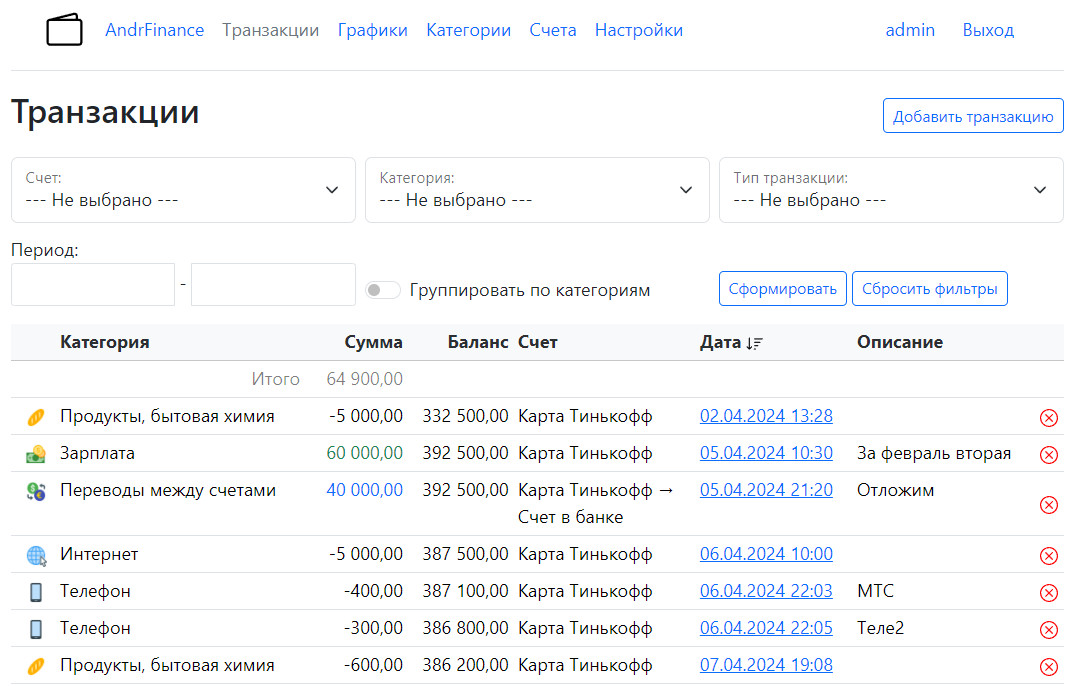The image size is (1090, 686).
Task: Click the period start date field
Action: click(92, 284)
